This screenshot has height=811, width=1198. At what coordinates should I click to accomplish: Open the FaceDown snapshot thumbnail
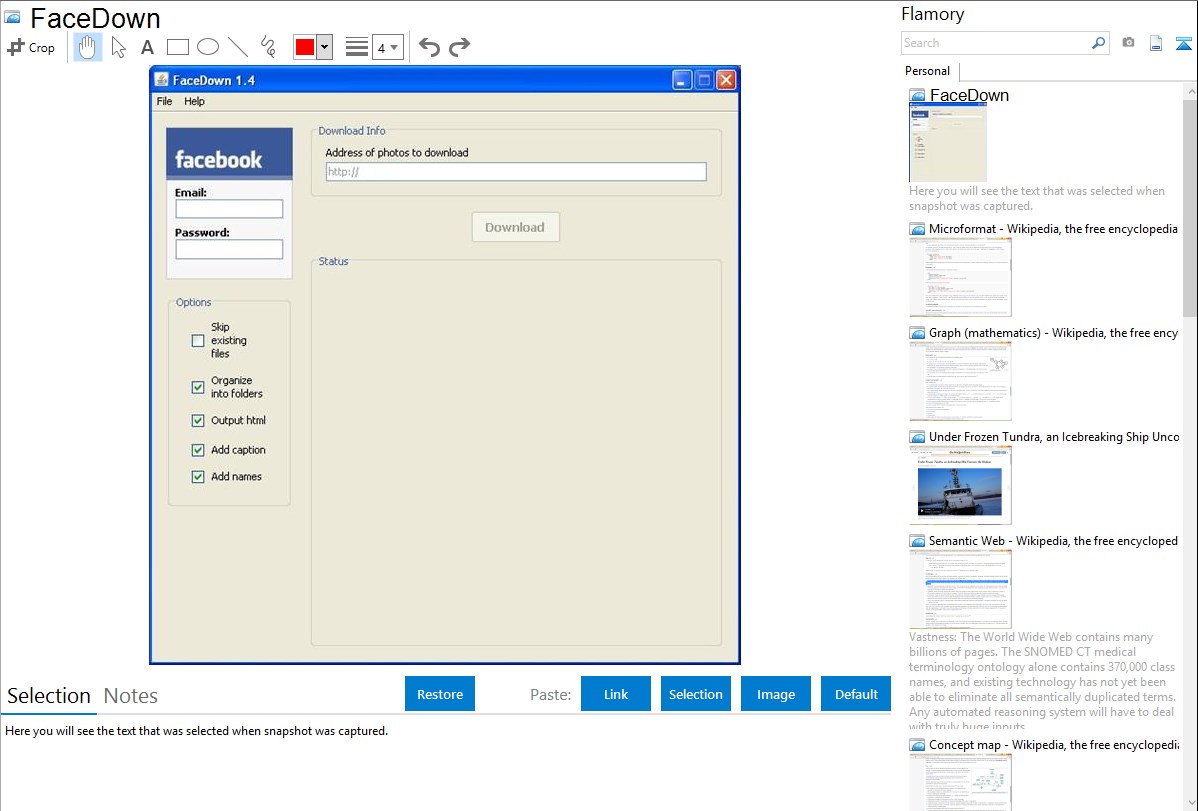click(947, 142)
